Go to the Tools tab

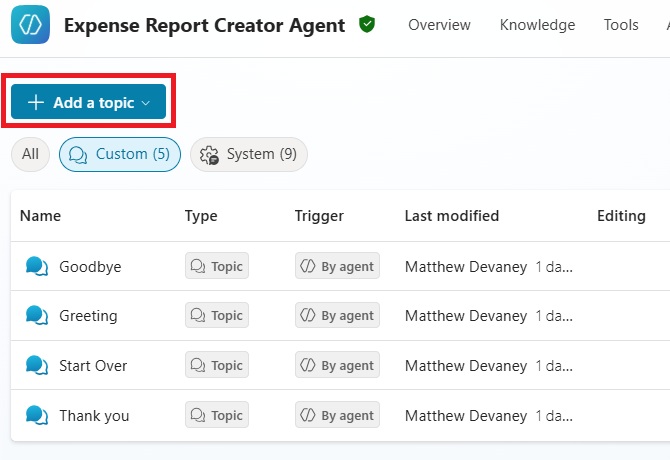(x=621, y=25)
